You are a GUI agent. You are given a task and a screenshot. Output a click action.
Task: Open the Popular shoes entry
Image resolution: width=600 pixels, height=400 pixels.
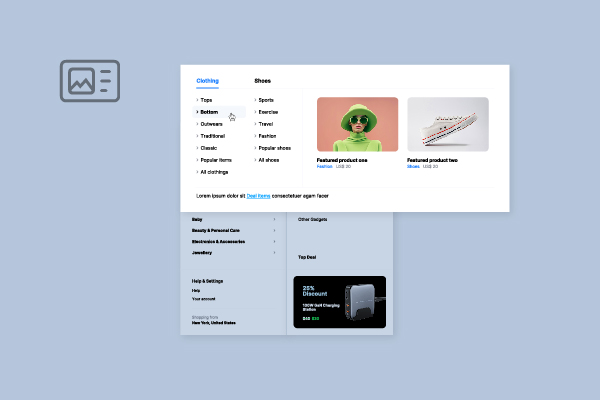(x=274, y=148)
